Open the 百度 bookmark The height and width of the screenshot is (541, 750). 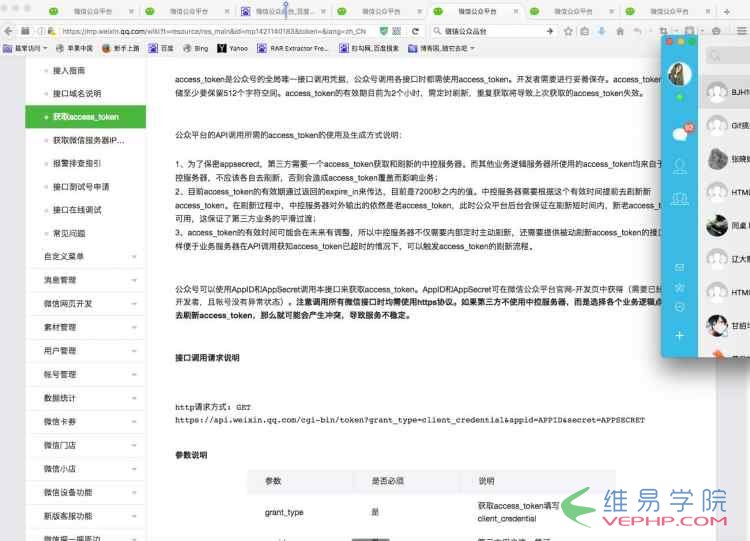coord(161,48)
